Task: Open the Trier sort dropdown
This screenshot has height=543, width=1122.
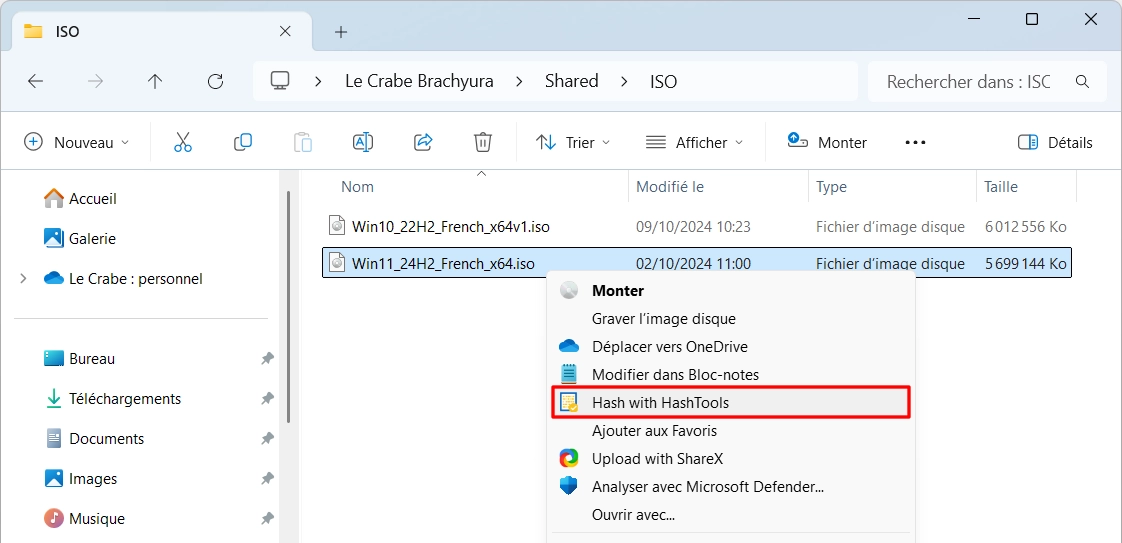Action: click(573, 142)
